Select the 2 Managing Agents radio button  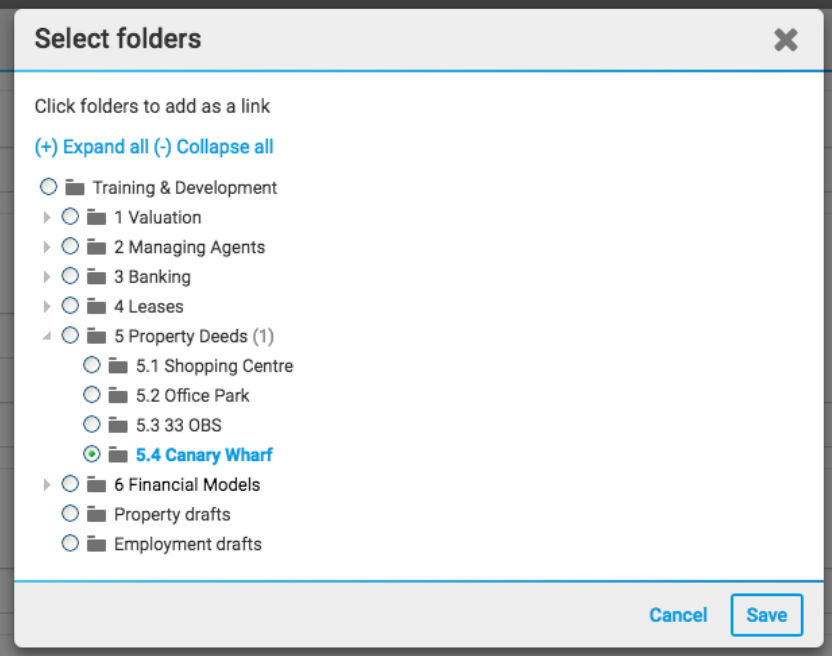[x=70, y=246]
